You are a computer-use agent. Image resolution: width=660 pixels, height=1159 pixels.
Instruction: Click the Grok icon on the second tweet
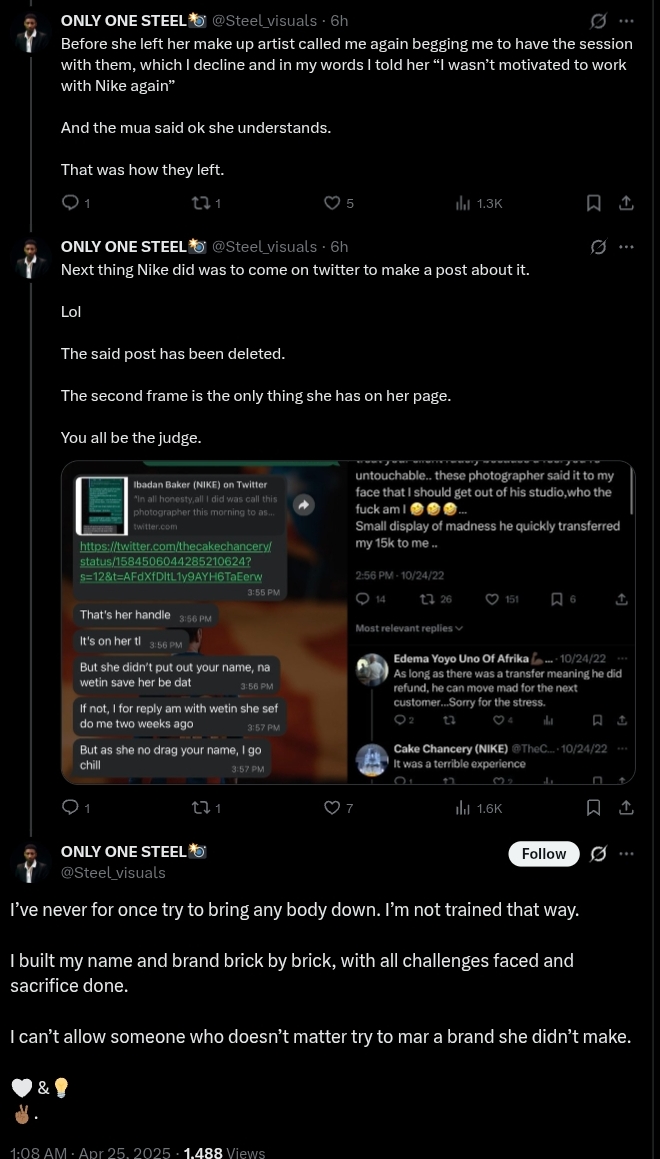pyautogui.click(x=598, y=247)
